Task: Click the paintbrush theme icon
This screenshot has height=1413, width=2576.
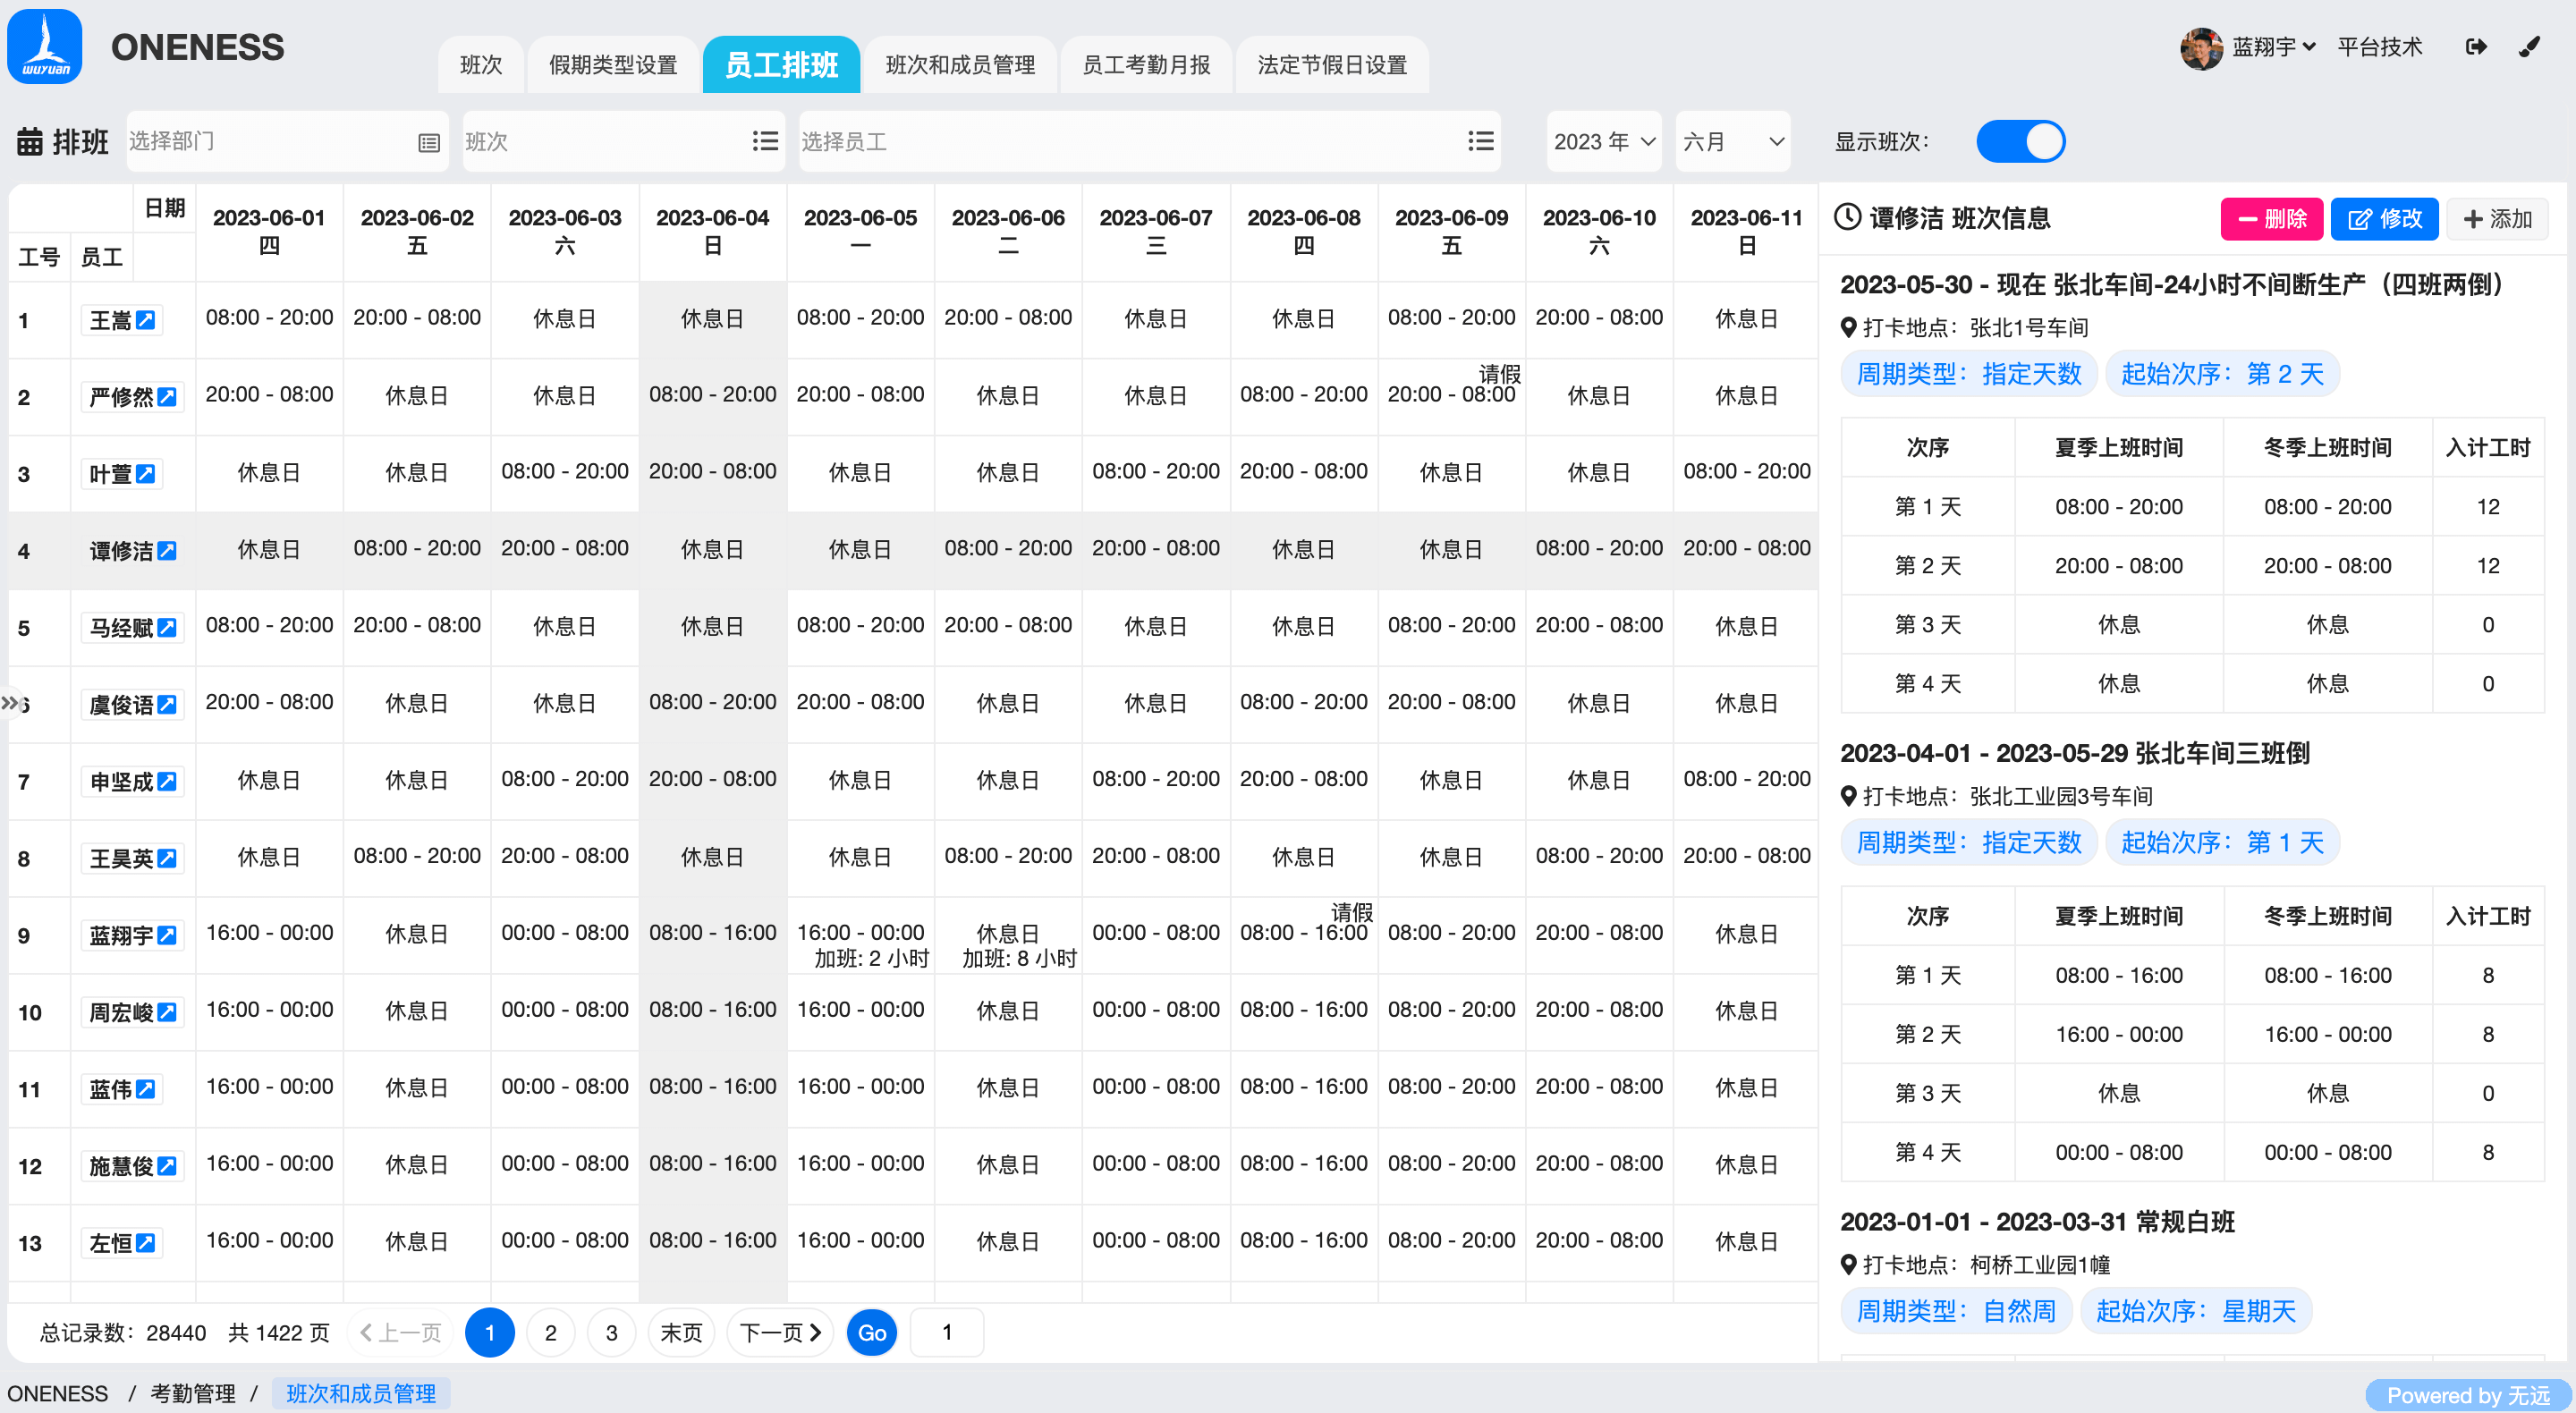Action: [2529, 47]
